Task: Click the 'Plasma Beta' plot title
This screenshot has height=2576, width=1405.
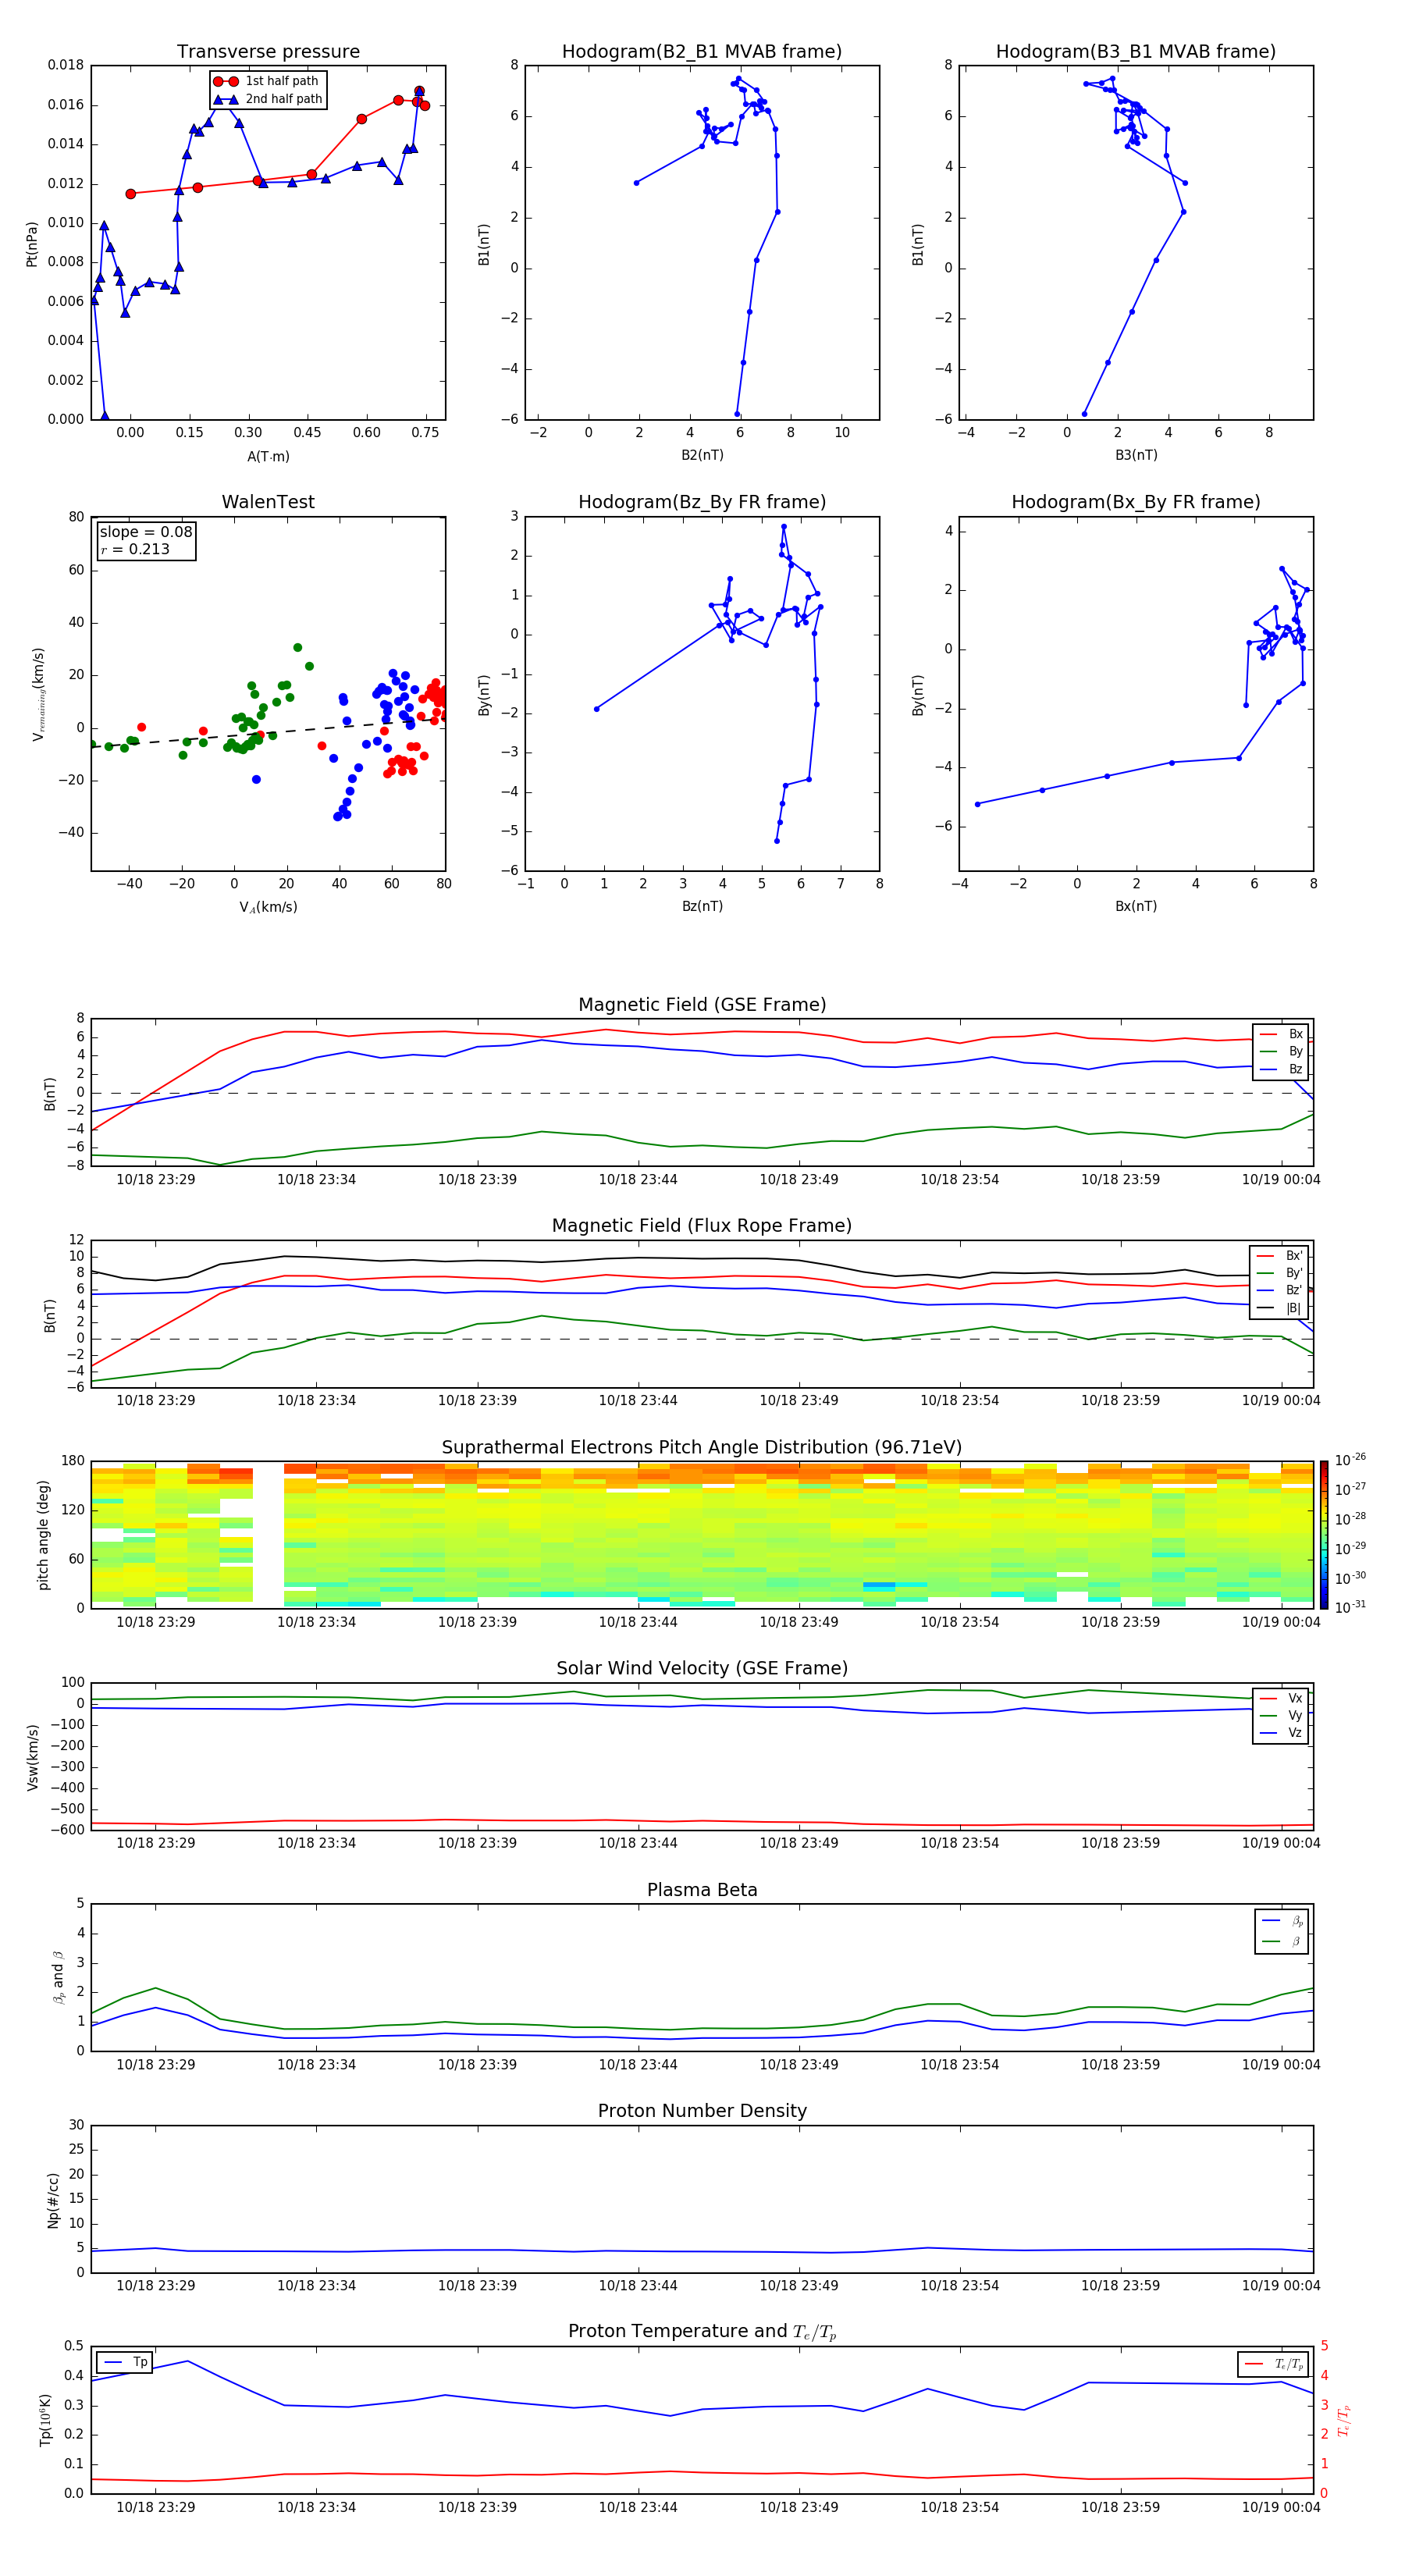Action: click(x=702, y=1890)
